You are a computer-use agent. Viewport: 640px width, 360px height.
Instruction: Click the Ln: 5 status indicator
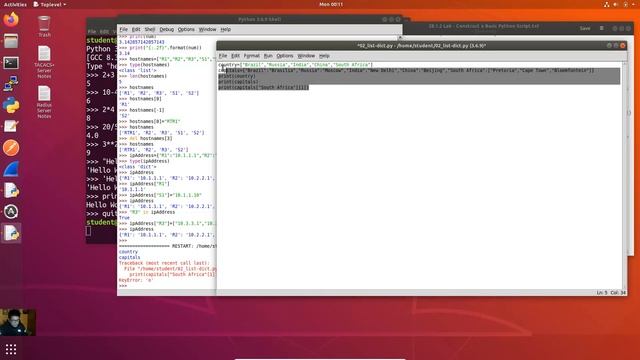pyautogui.click(x=602, y=293)
